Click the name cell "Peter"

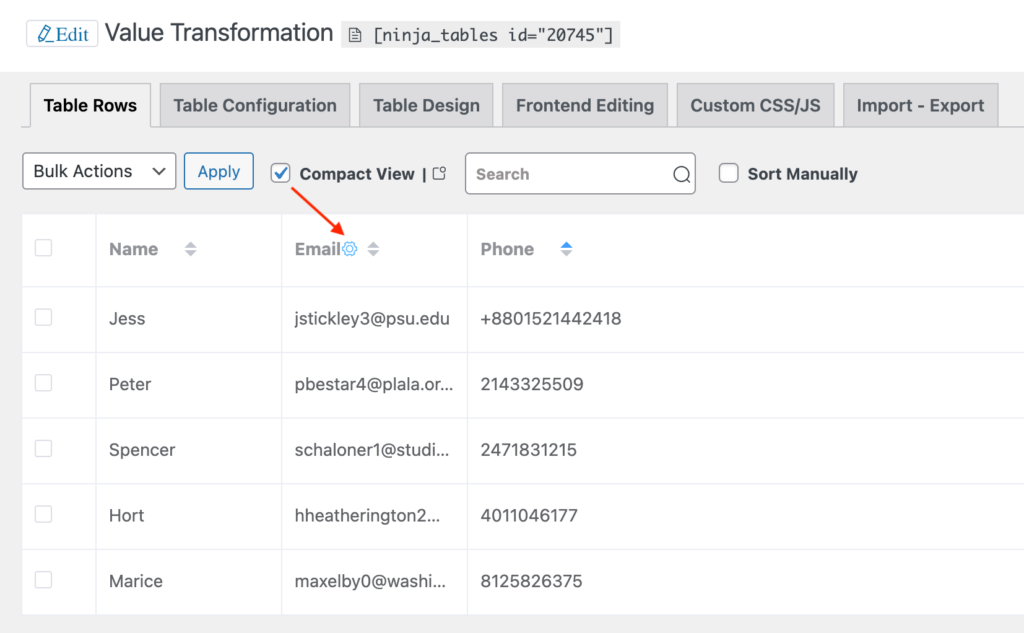pos(130,384)
